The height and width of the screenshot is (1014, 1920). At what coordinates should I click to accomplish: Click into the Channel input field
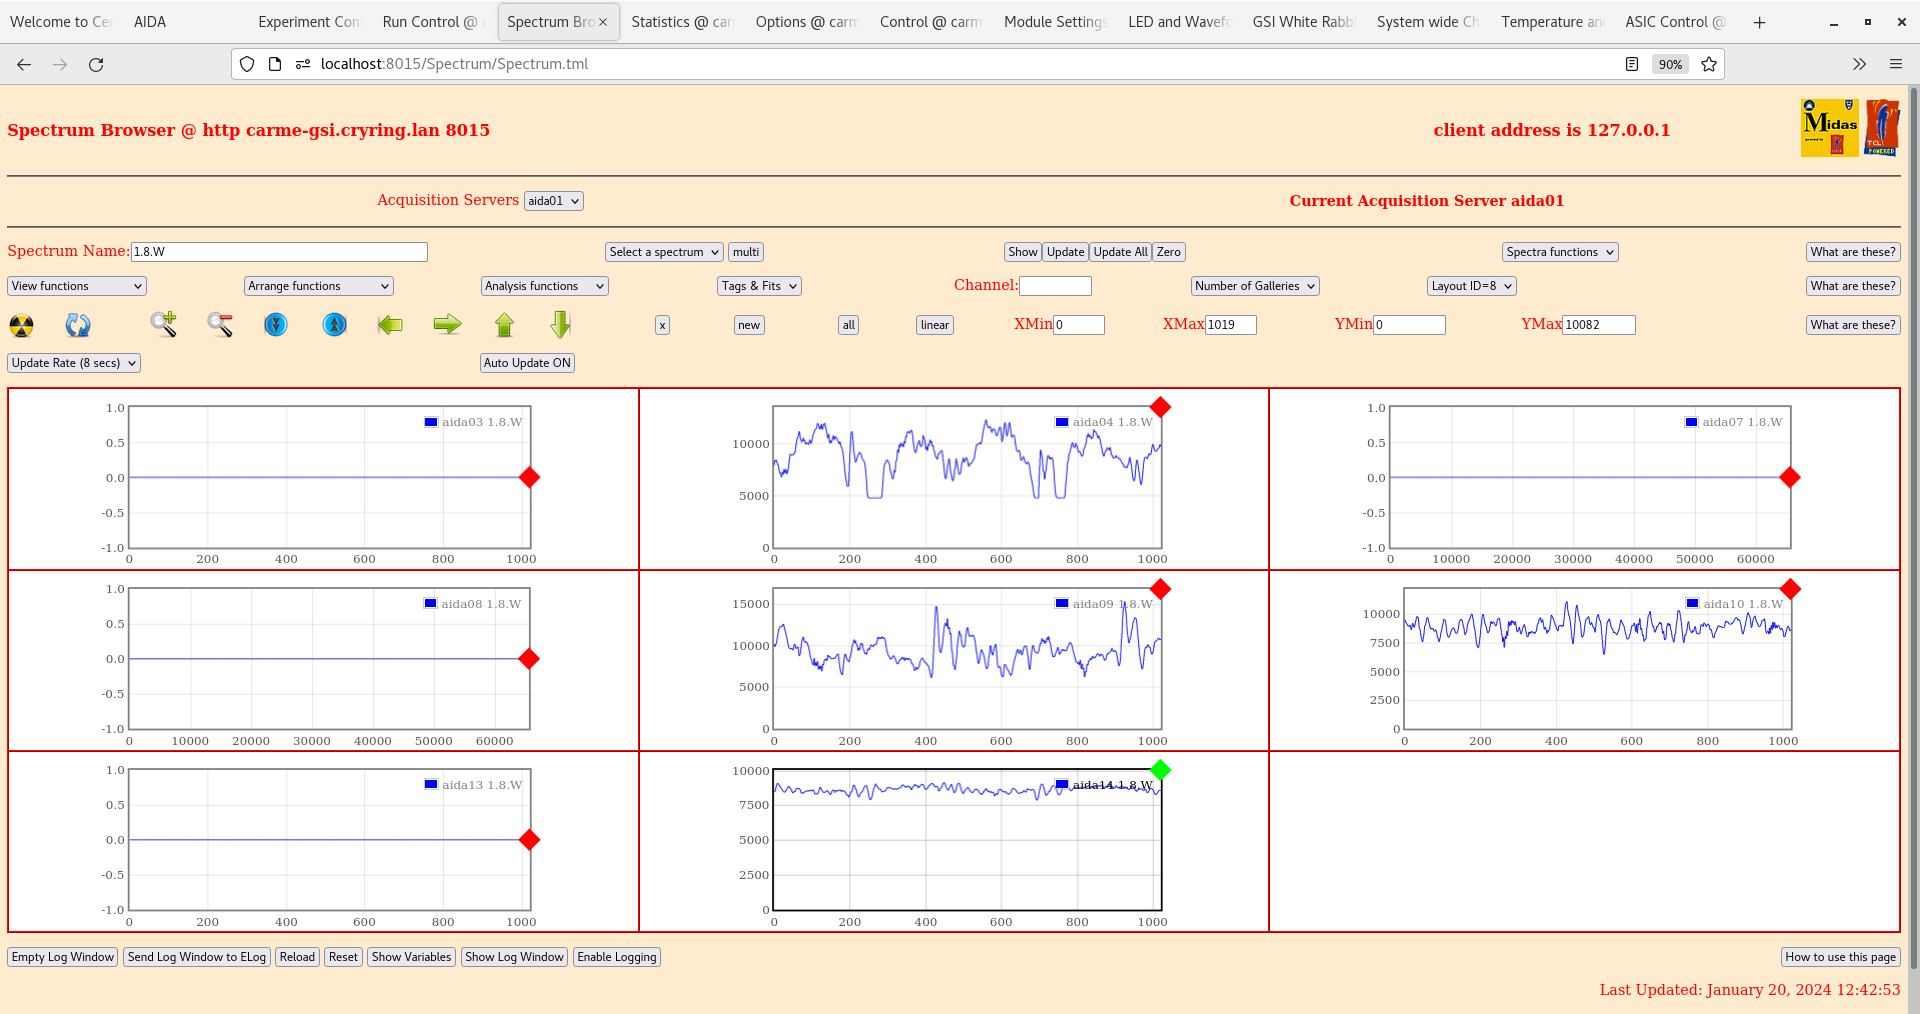pyautogui.click(x=1055, y=286)
